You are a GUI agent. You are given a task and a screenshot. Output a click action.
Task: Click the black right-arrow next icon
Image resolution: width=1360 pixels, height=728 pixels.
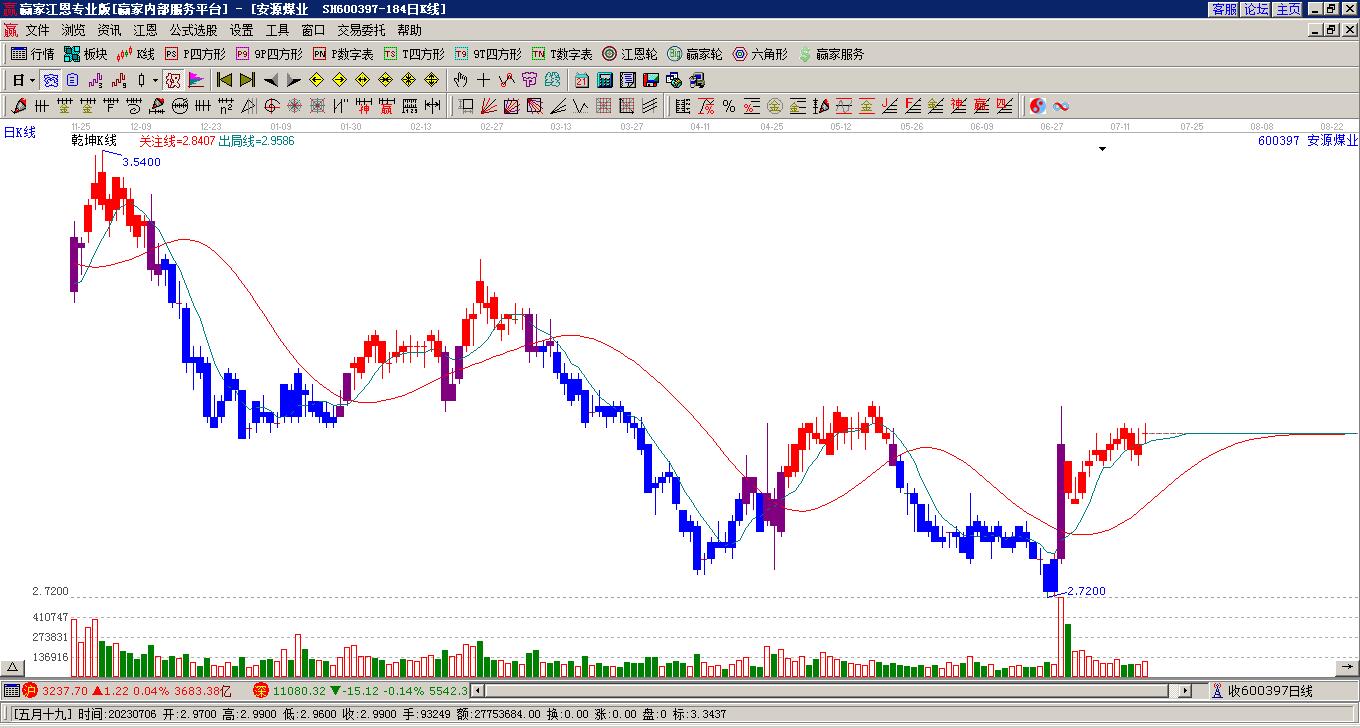[293, 80]
